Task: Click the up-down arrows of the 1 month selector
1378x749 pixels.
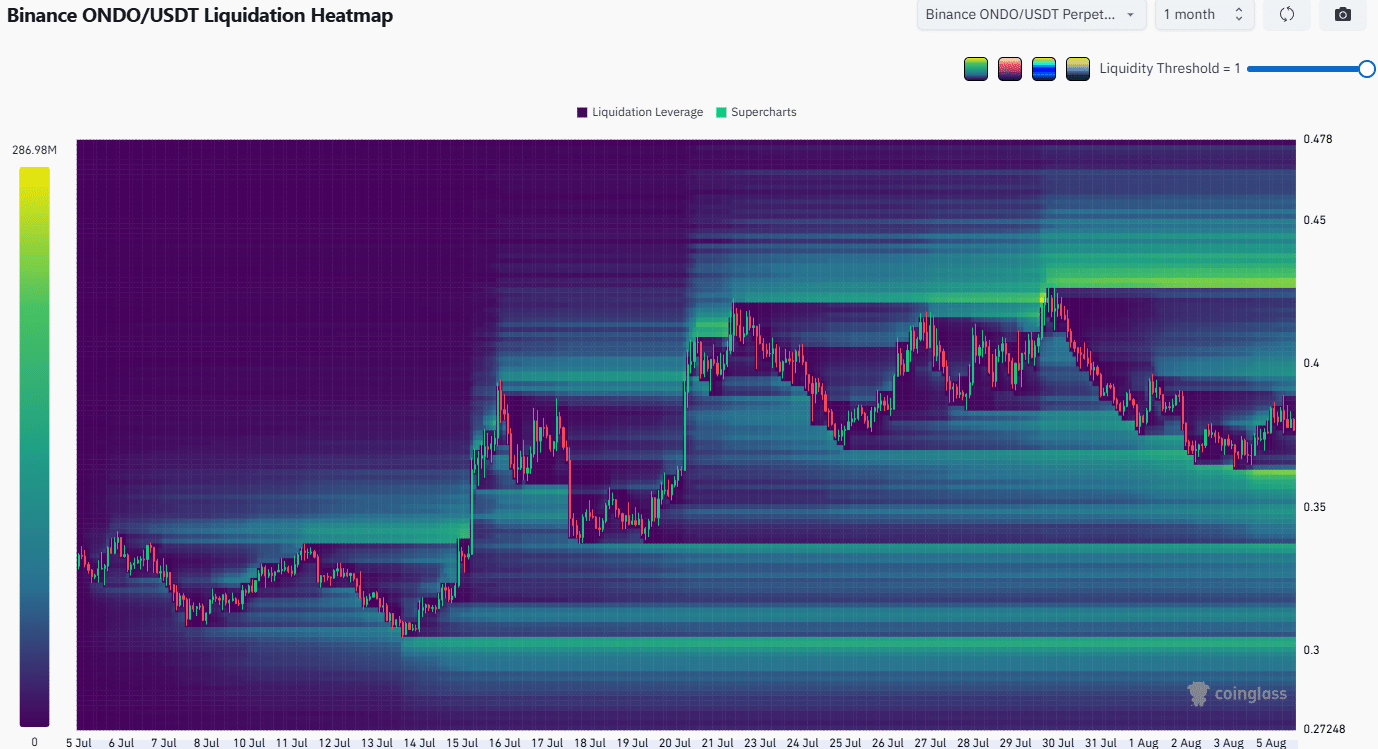Action: pyautogui.click(x=1238, y=14)
